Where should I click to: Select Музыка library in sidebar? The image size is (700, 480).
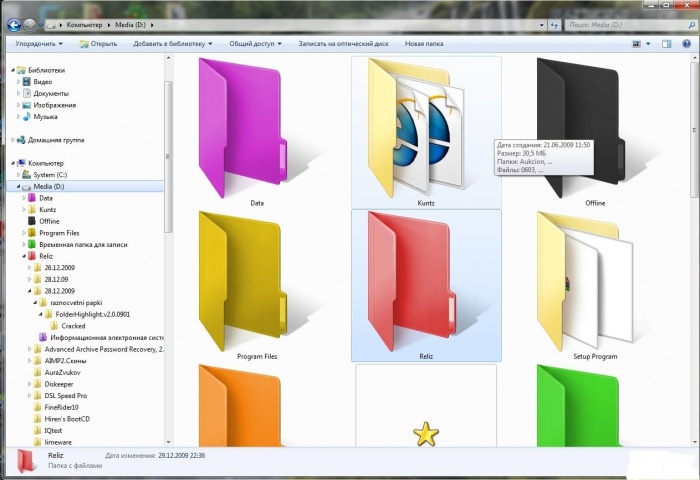pos(45,117)
